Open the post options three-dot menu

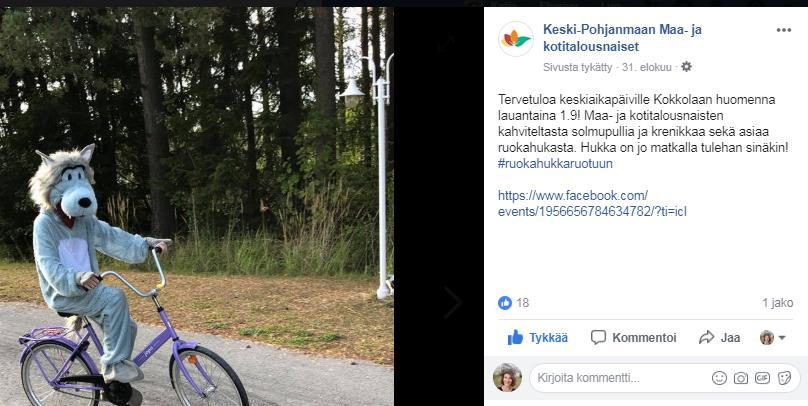(x=783, y=30)
